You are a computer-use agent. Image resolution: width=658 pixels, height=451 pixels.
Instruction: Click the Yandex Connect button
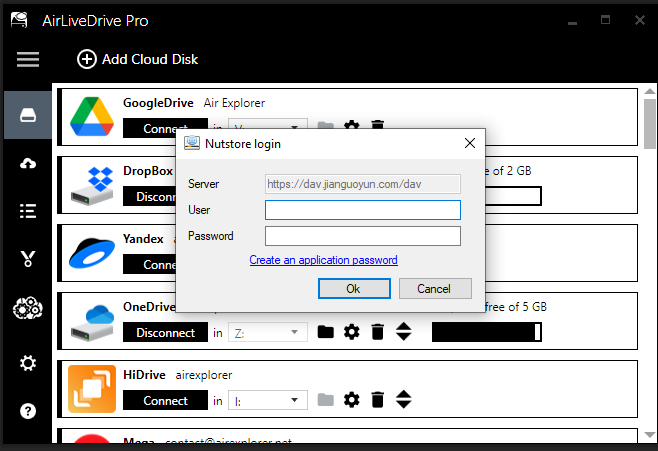(149, 265)
